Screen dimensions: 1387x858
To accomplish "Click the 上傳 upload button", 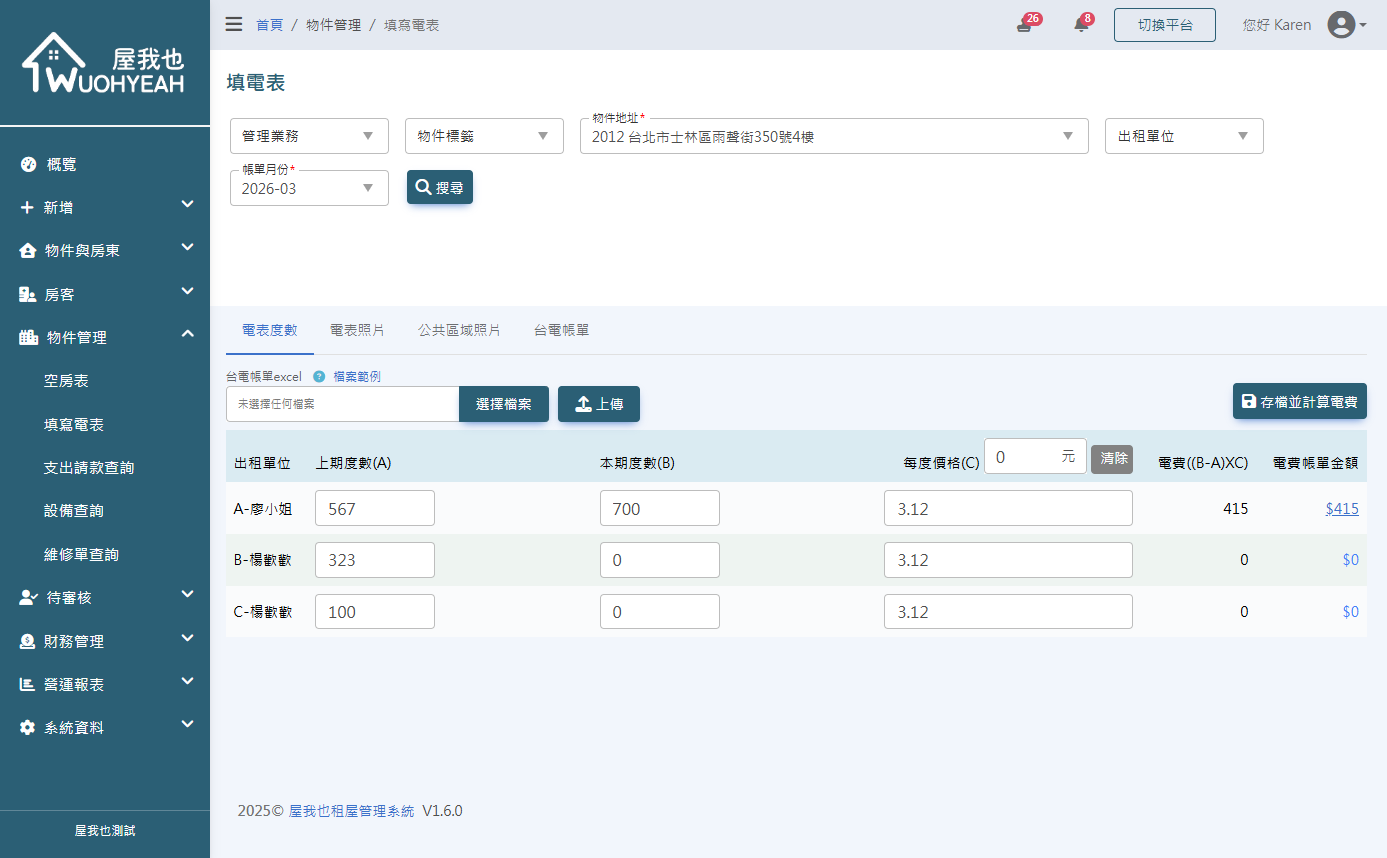I will click(598, 404).
